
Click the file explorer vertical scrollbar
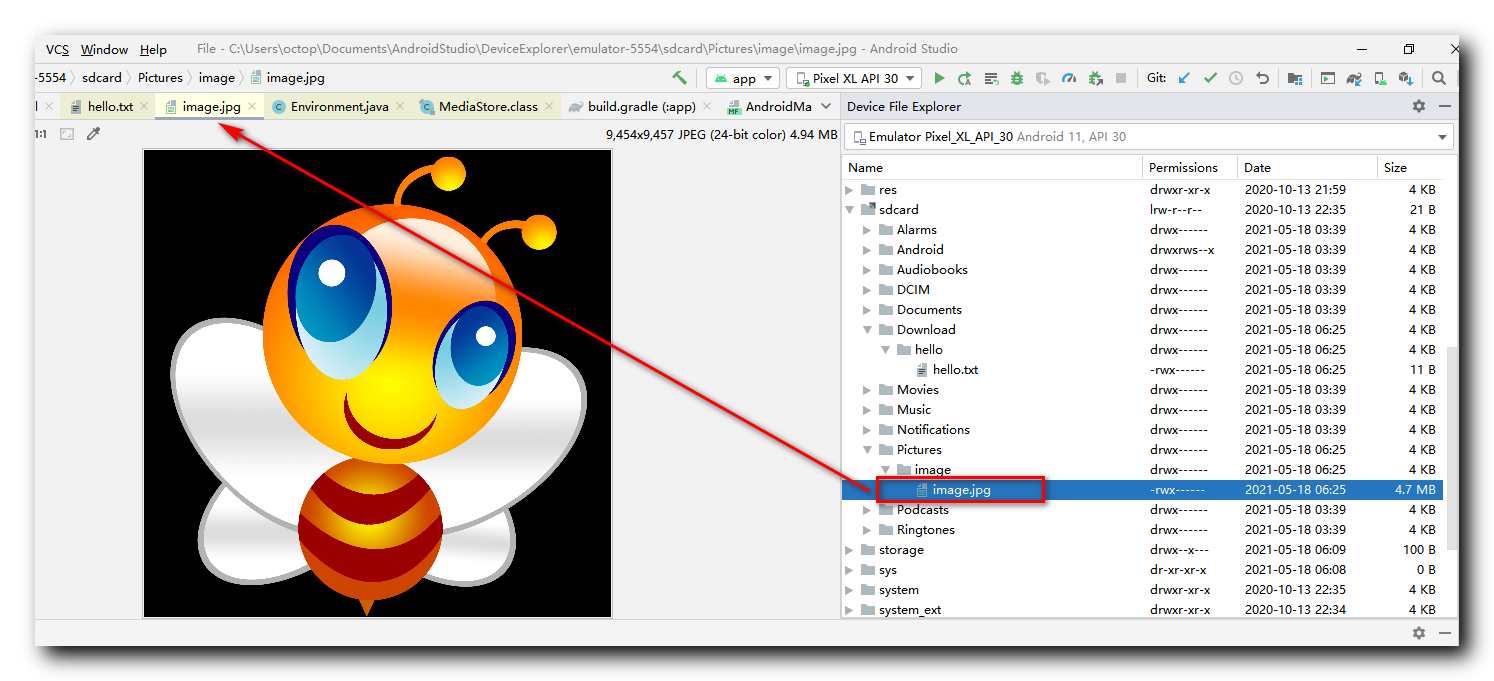coord(1451,448)
